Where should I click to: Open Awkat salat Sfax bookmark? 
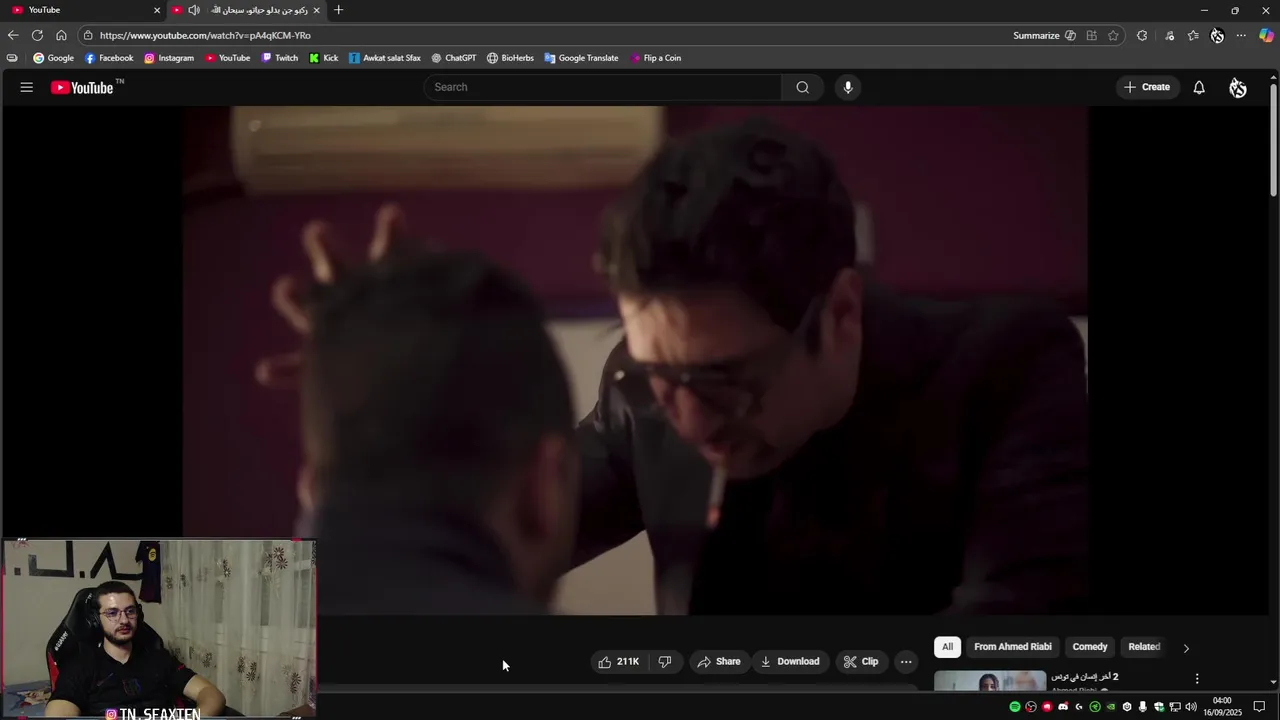tap(385, 58)
